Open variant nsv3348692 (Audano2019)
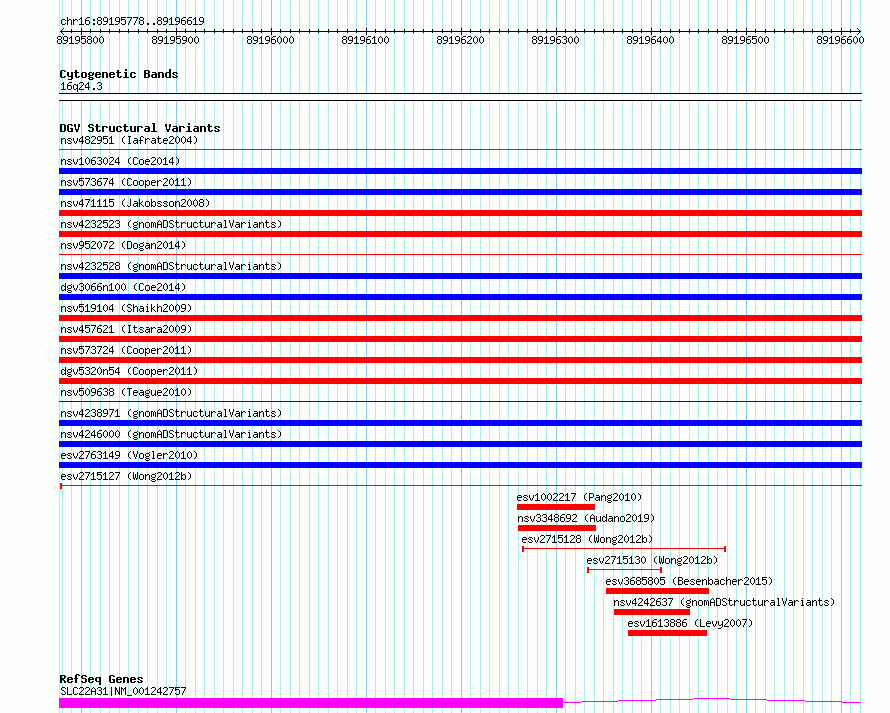The image size is (890, 713). point(586,518)
